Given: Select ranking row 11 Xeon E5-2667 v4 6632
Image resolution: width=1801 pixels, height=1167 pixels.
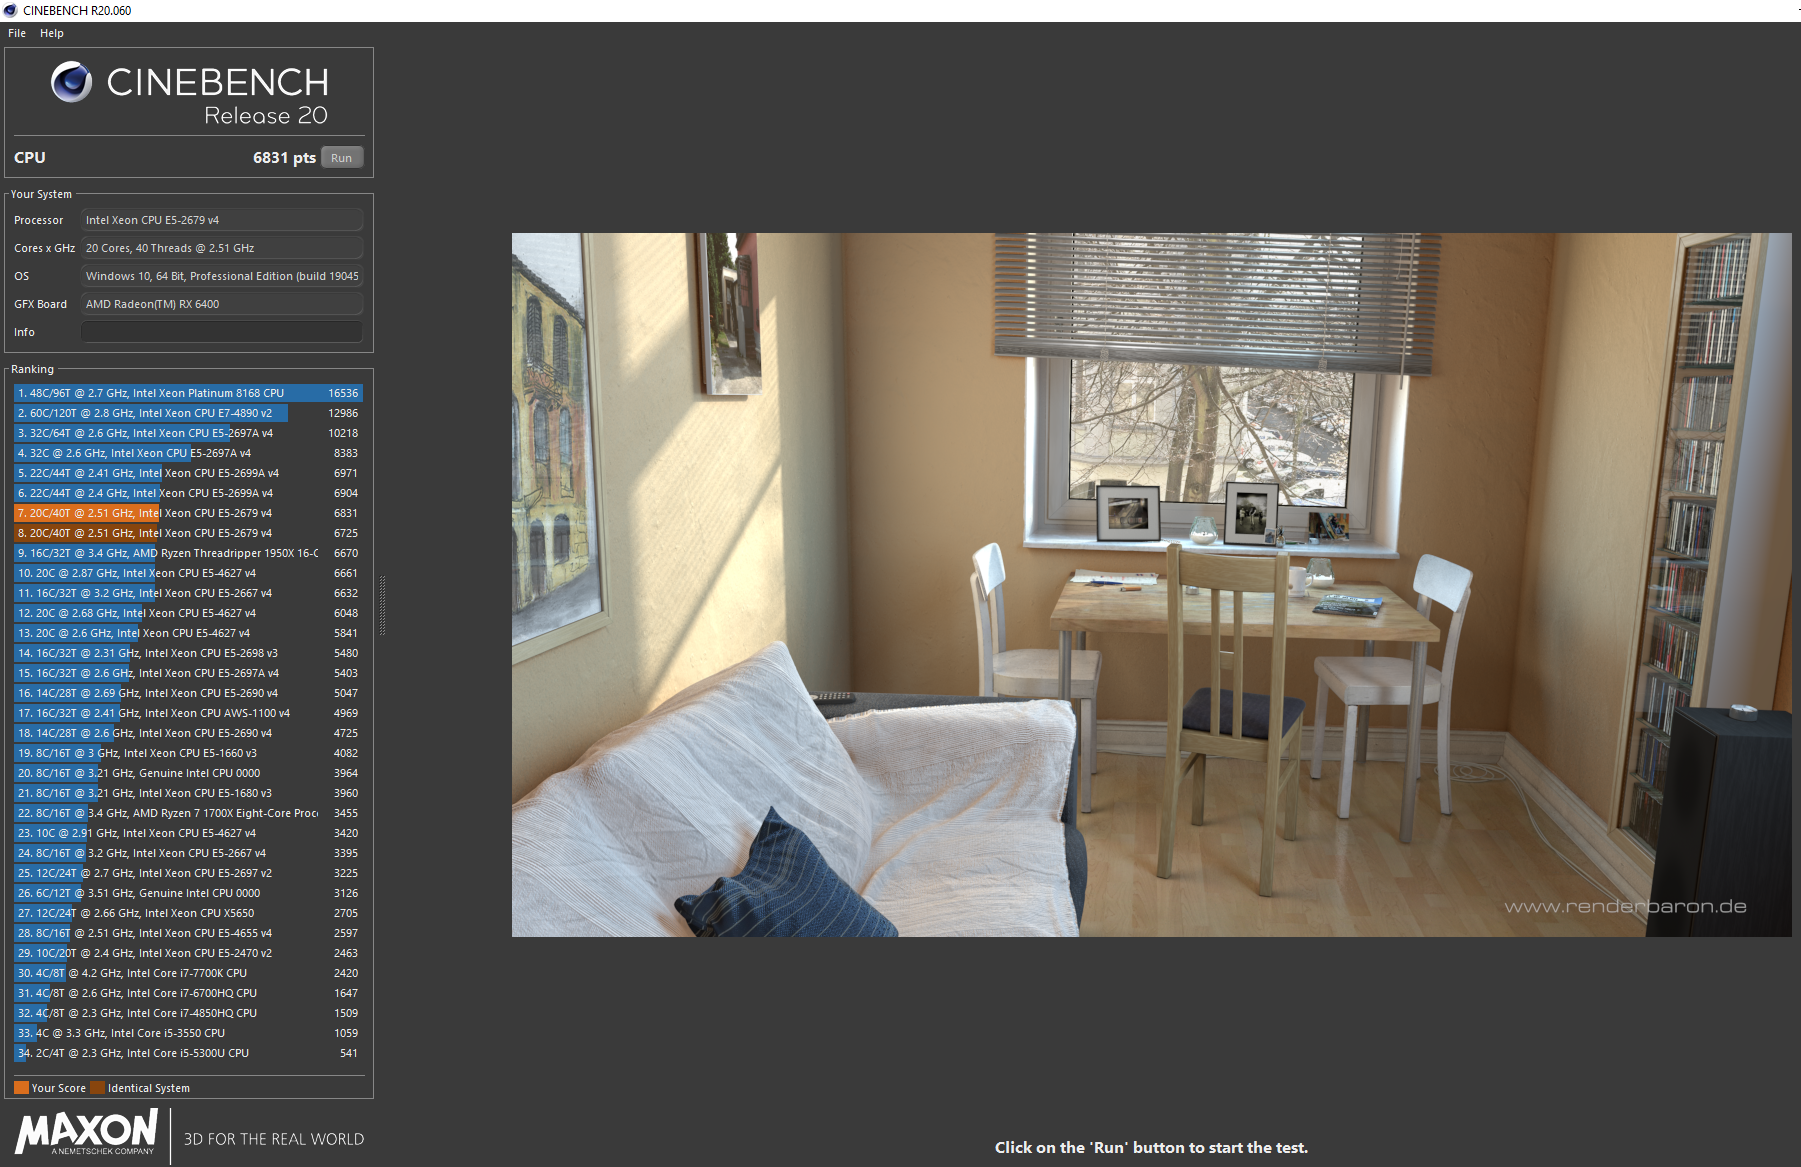Looking at the screenshot, I should [x=188, y=593].
